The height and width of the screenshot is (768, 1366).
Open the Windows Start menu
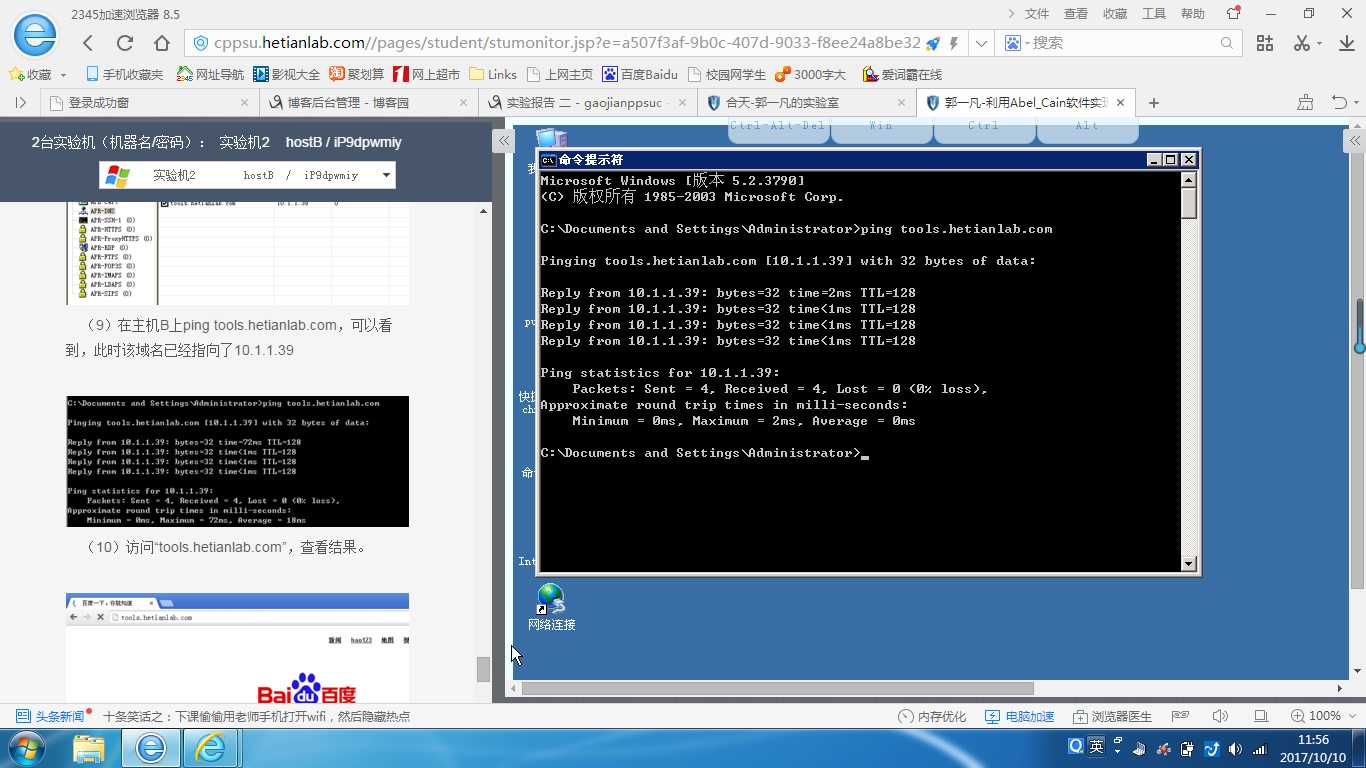25,748
